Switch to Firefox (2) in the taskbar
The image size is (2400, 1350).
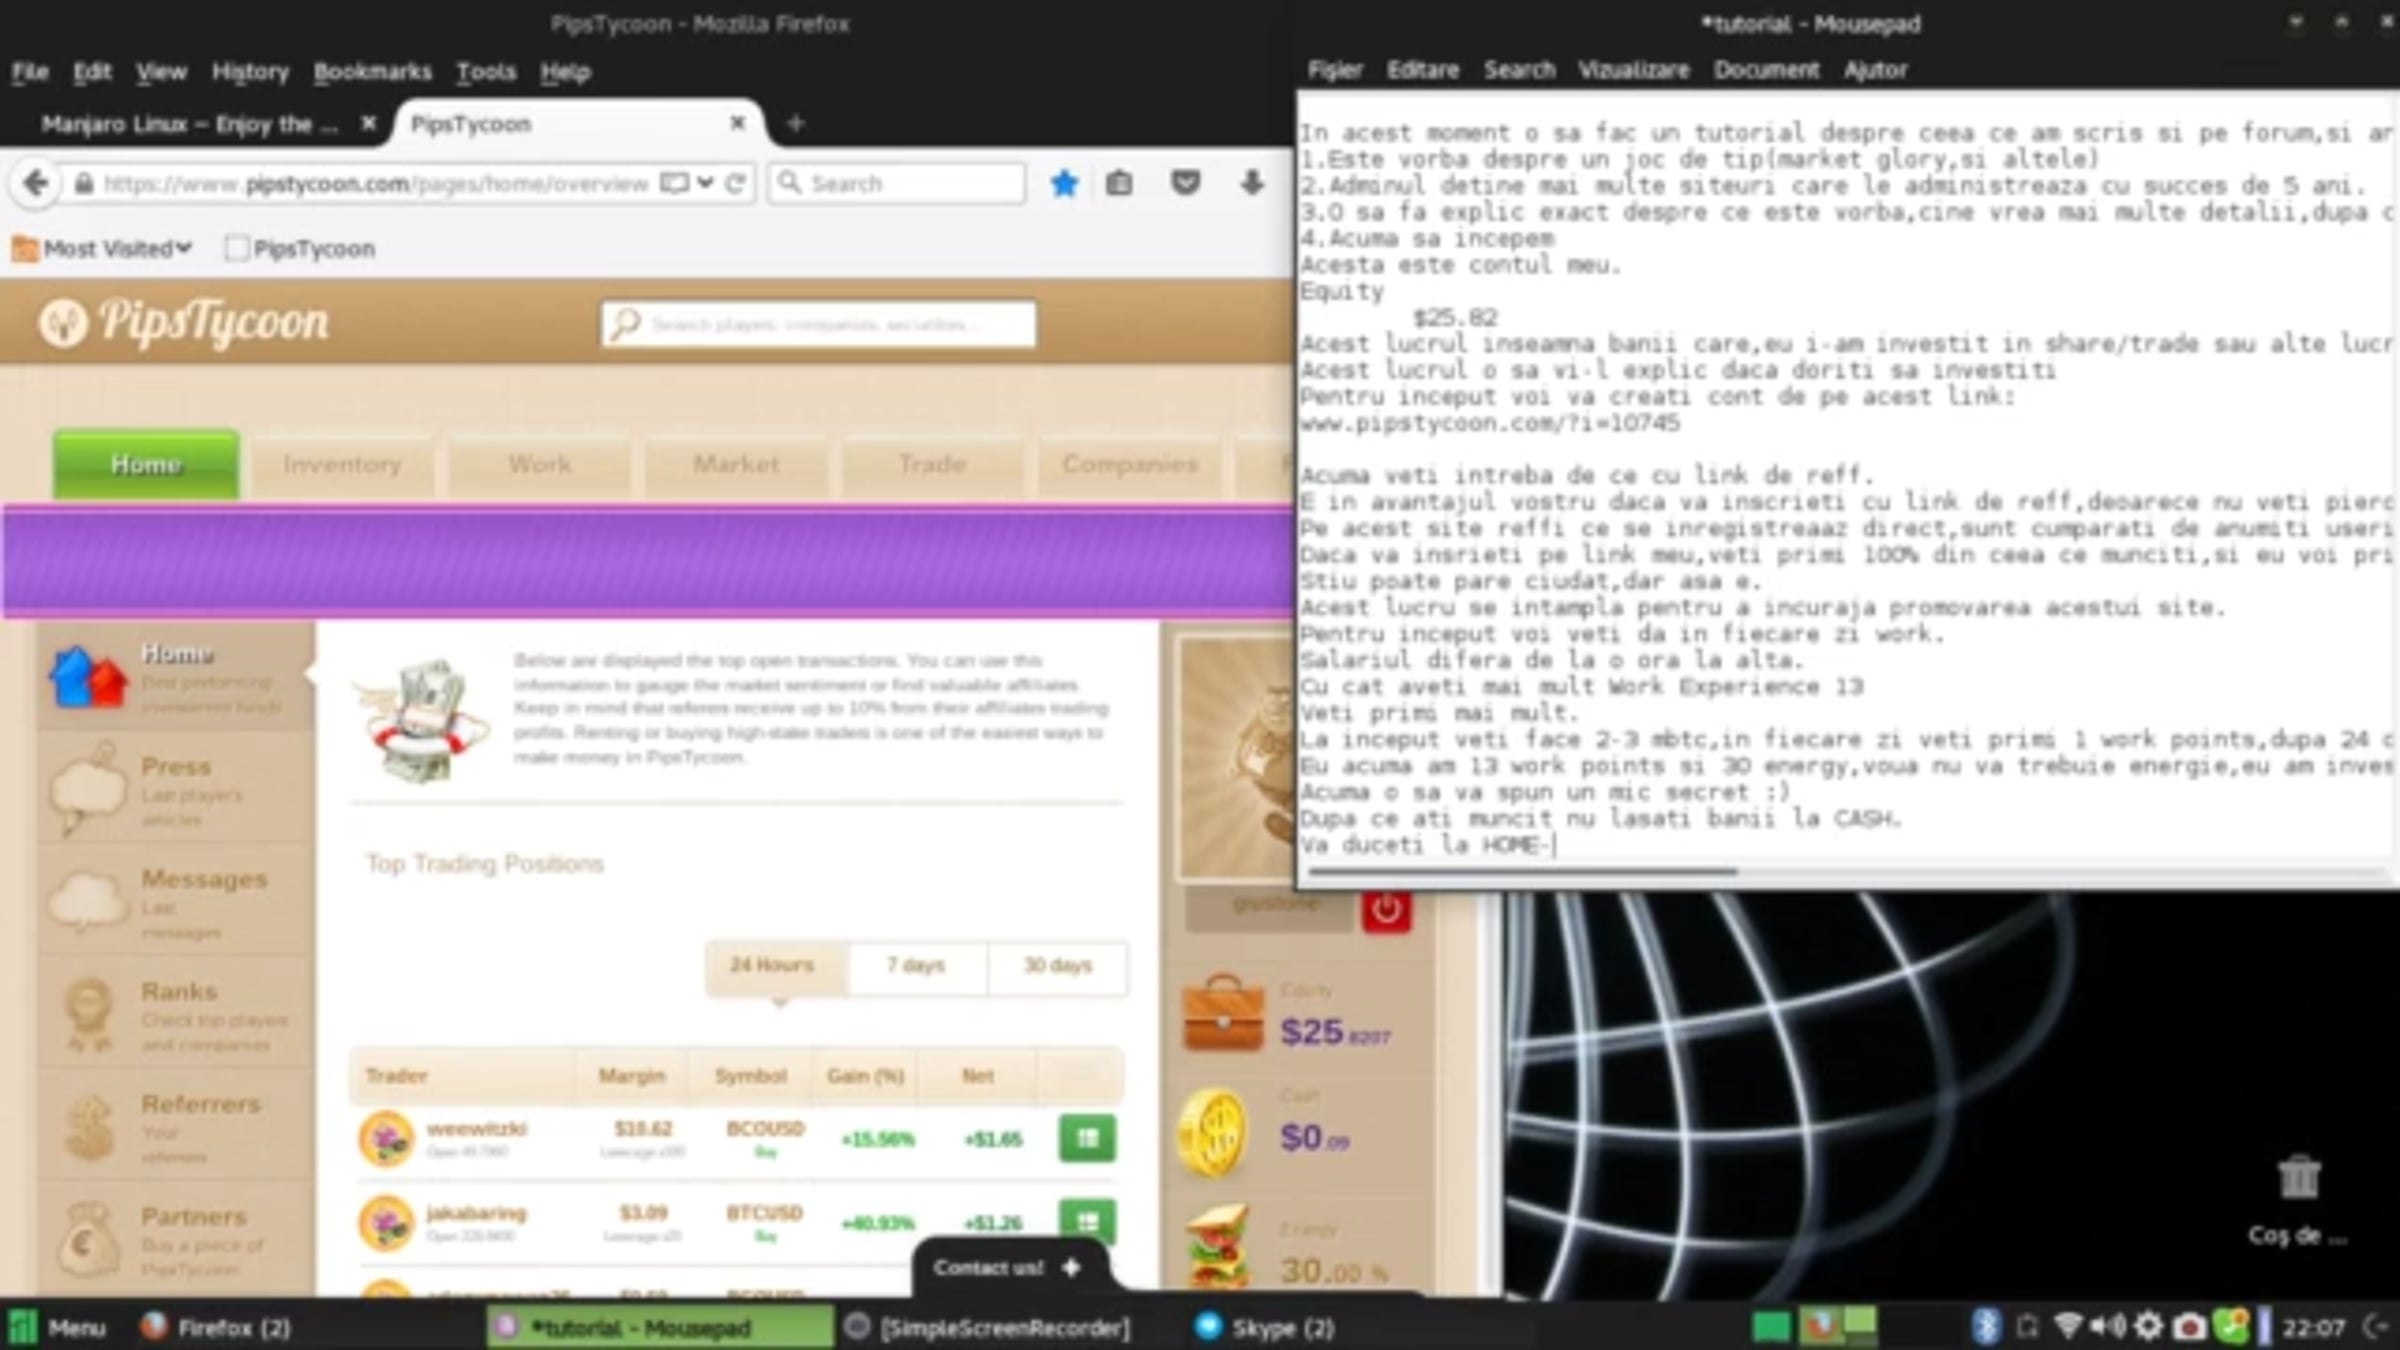coord(216,1327)
